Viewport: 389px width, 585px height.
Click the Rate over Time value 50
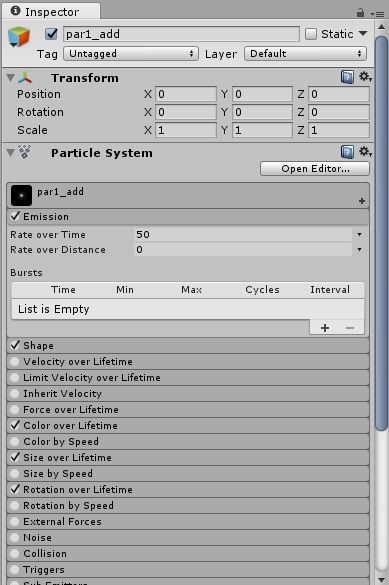243,234
